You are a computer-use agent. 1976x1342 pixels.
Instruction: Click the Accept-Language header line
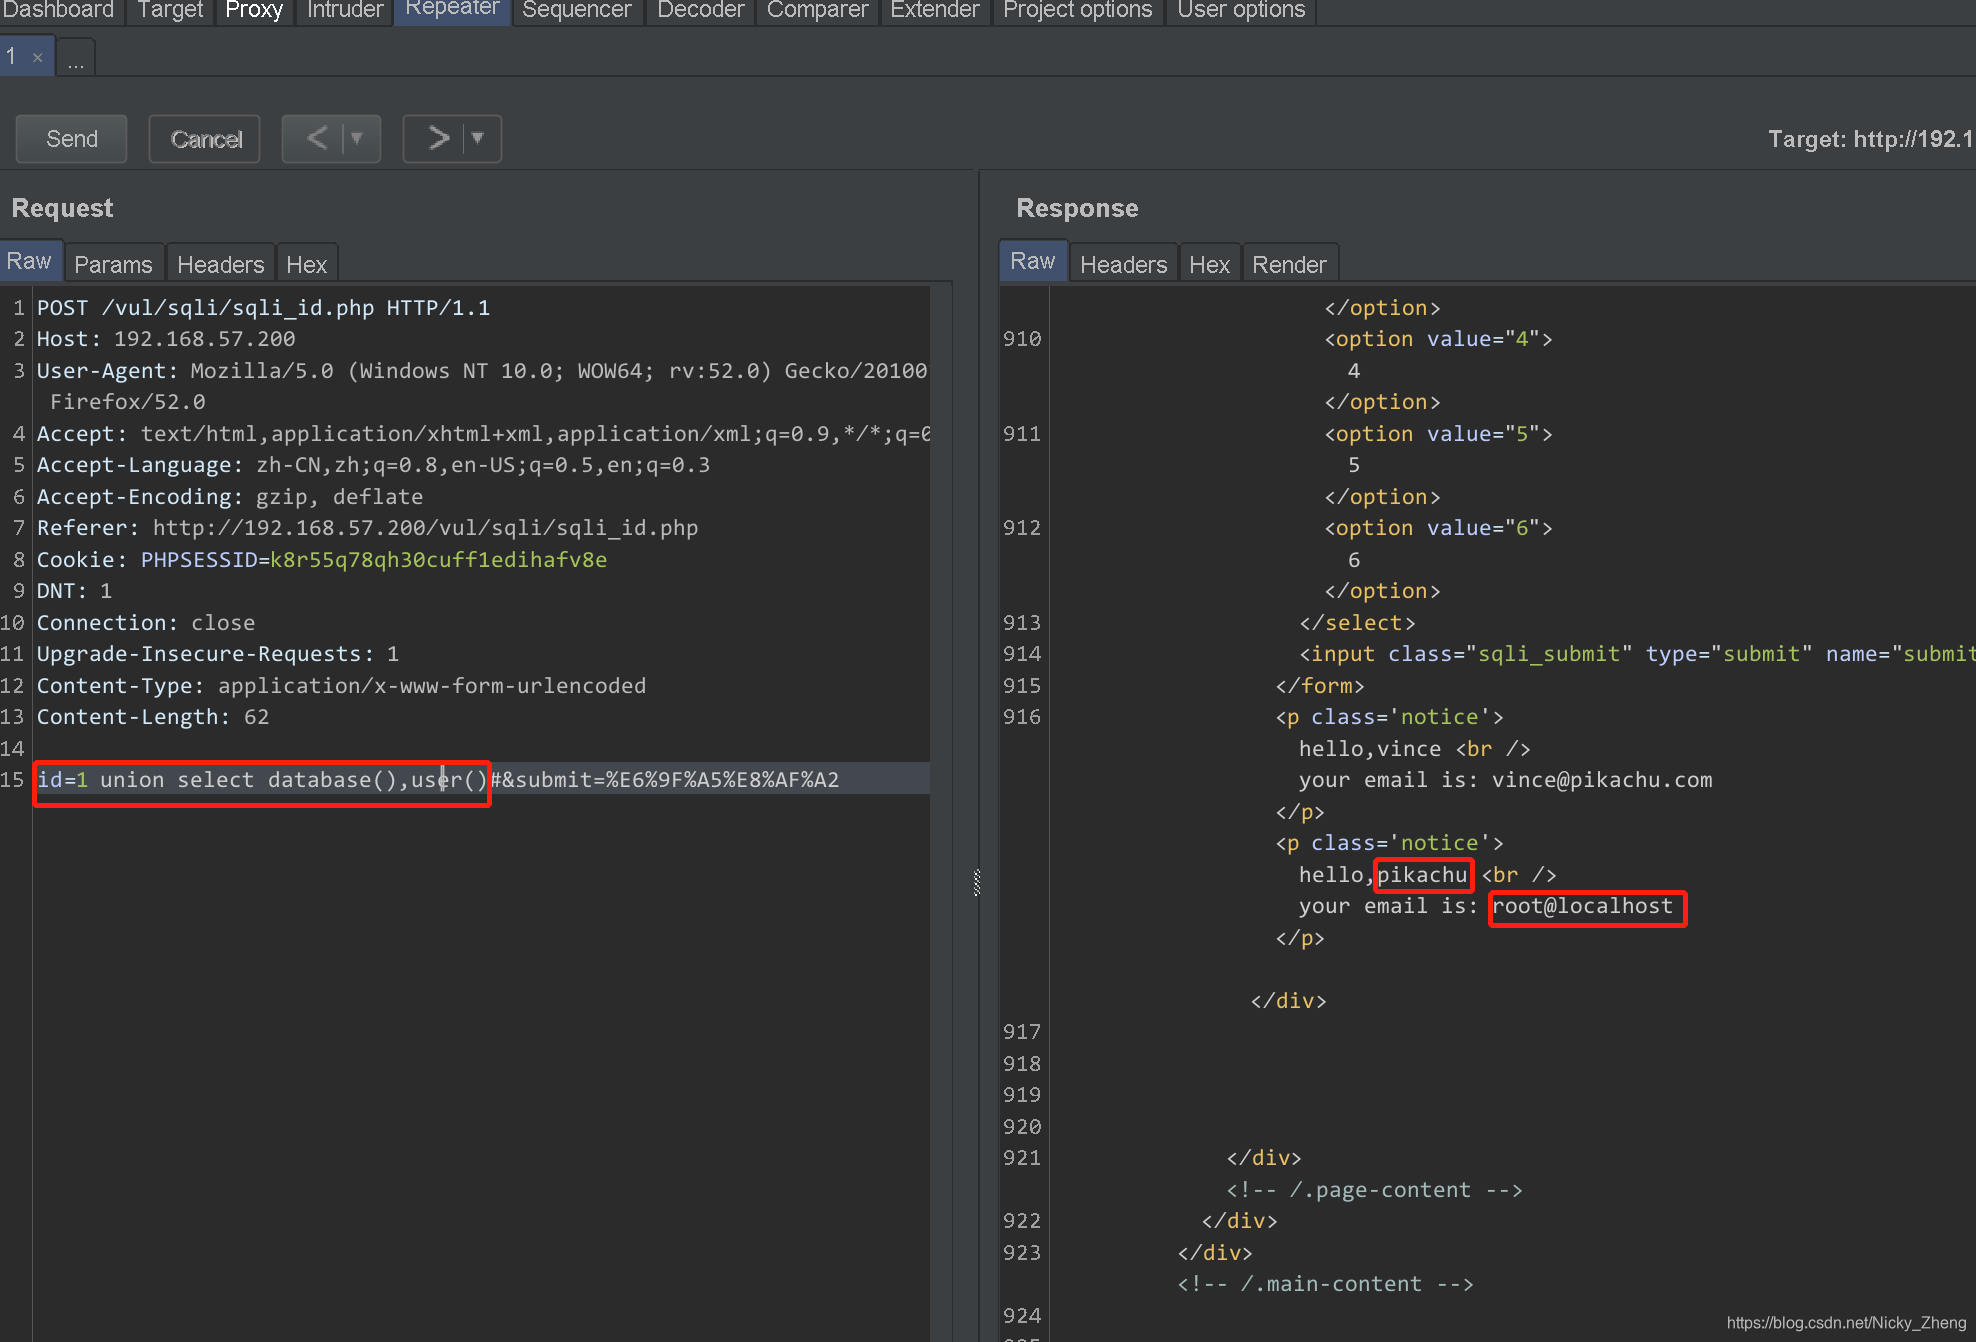[373, 465]
